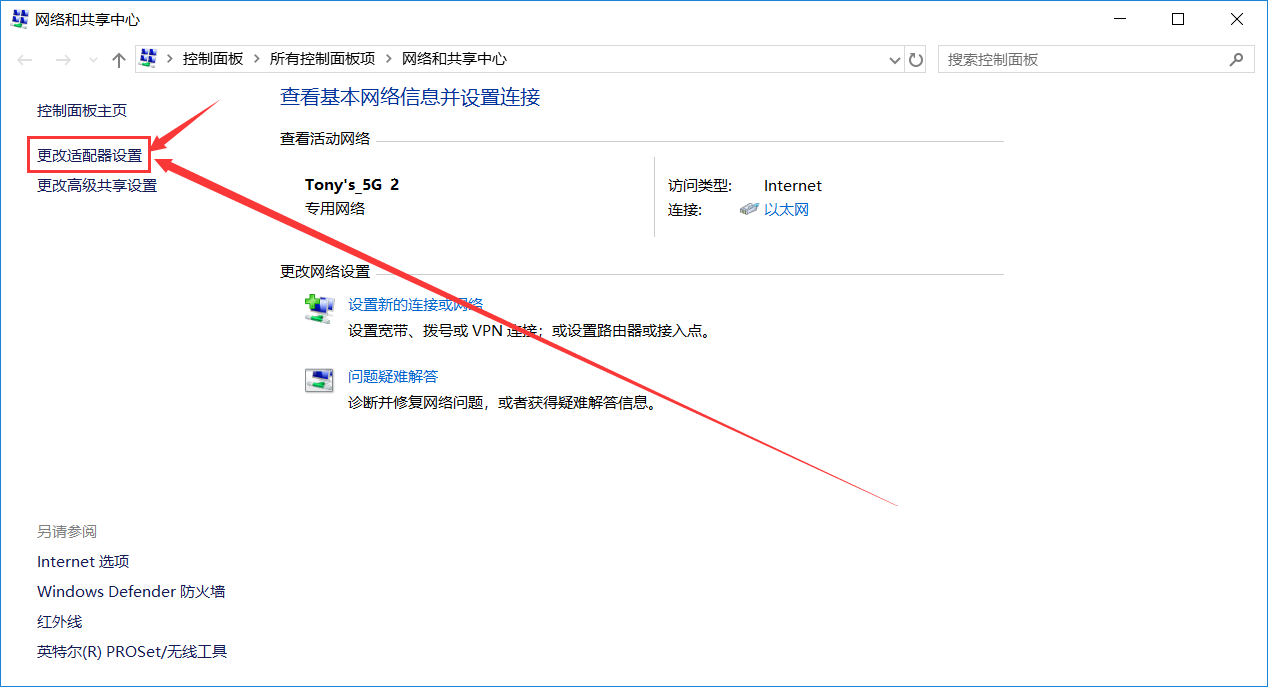1268x687 pixels.
Task: Click the troubleshoot problems icon
Action: click(319, 380)
